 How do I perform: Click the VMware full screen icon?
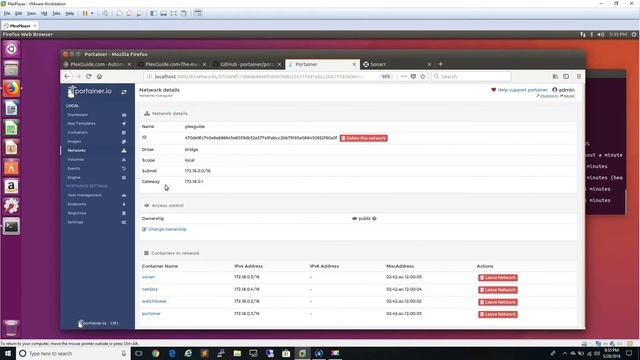point(173,13)
